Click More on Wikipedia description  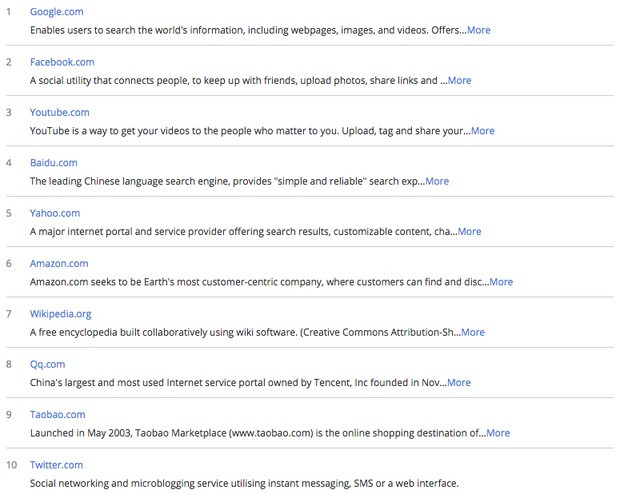472,332
